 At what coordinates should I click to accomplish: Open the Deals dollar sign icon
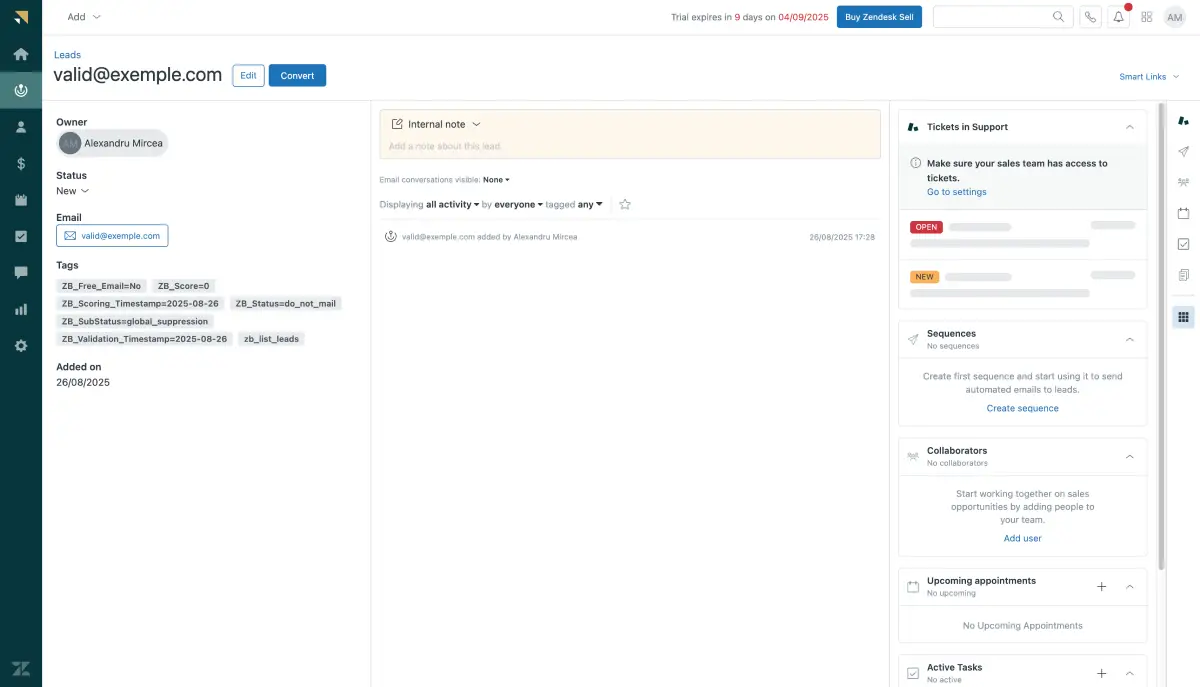(20, 162)
